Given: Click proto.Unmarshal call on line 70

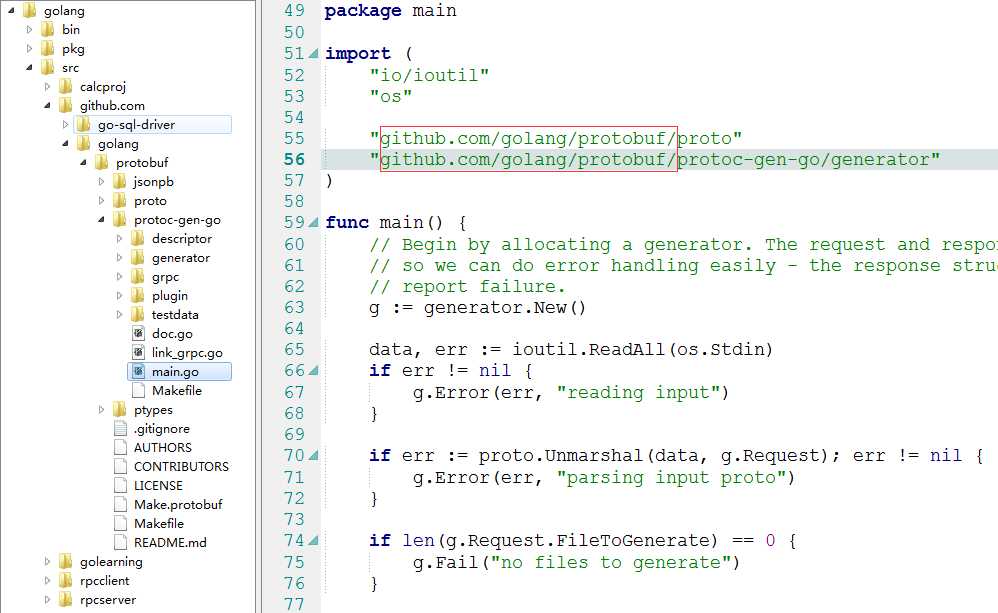Looking at the screenshot, I should click(x=654, y=456).
